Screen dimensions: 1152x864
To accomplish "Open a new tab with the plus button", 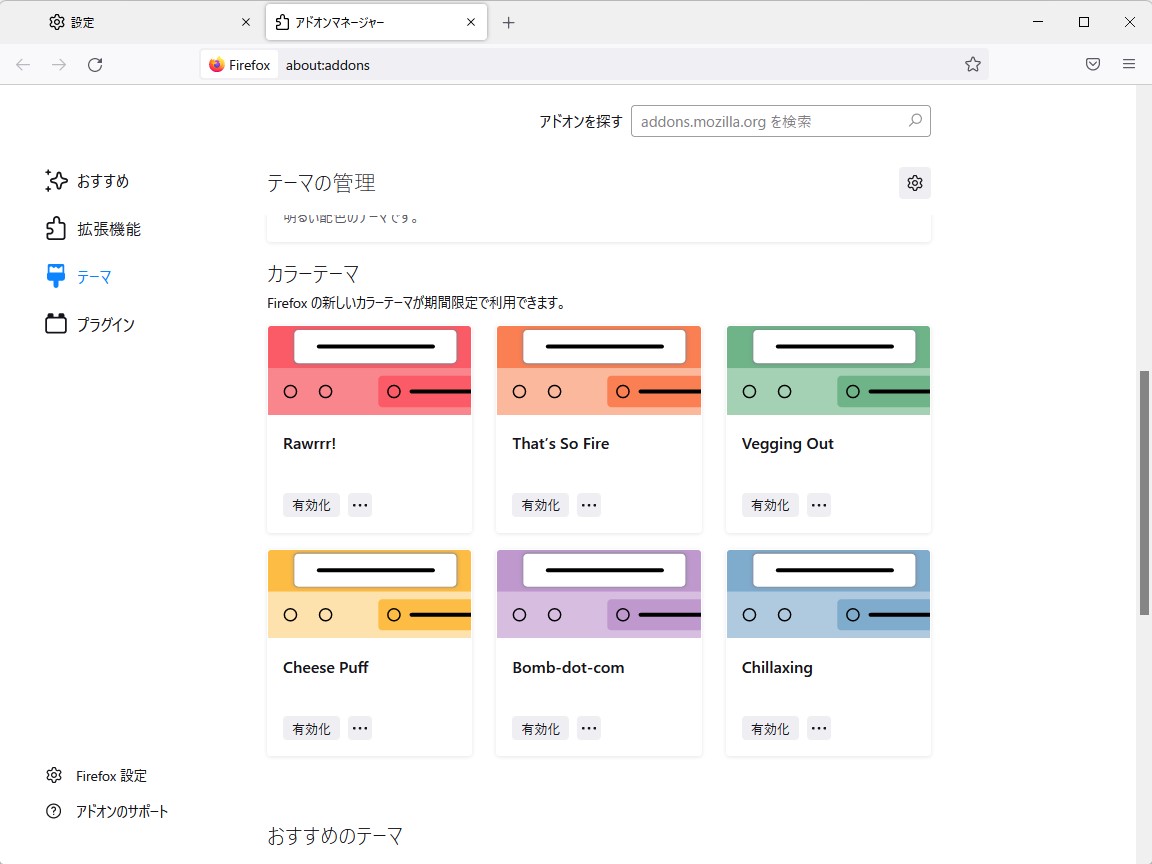I will point(510,21).
